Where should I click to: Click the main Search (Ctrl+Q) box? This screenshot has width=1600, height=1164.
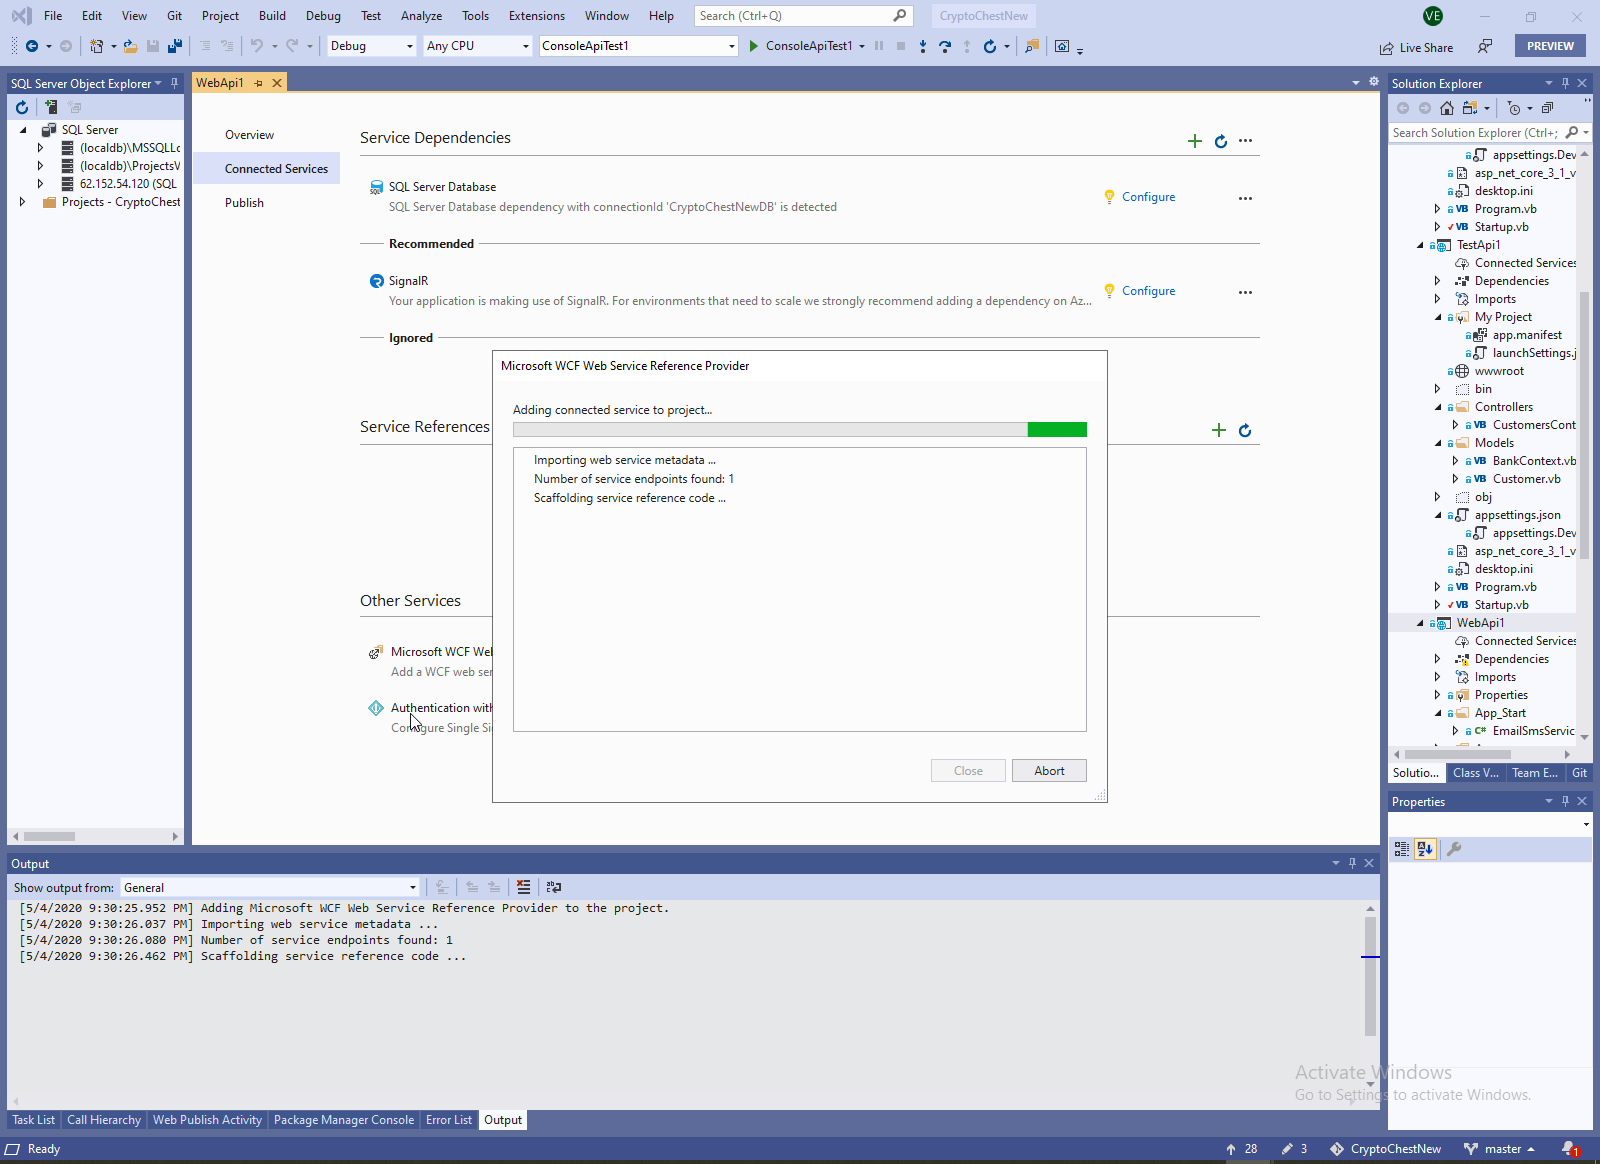pyautogui.click(x=804, y=16)
